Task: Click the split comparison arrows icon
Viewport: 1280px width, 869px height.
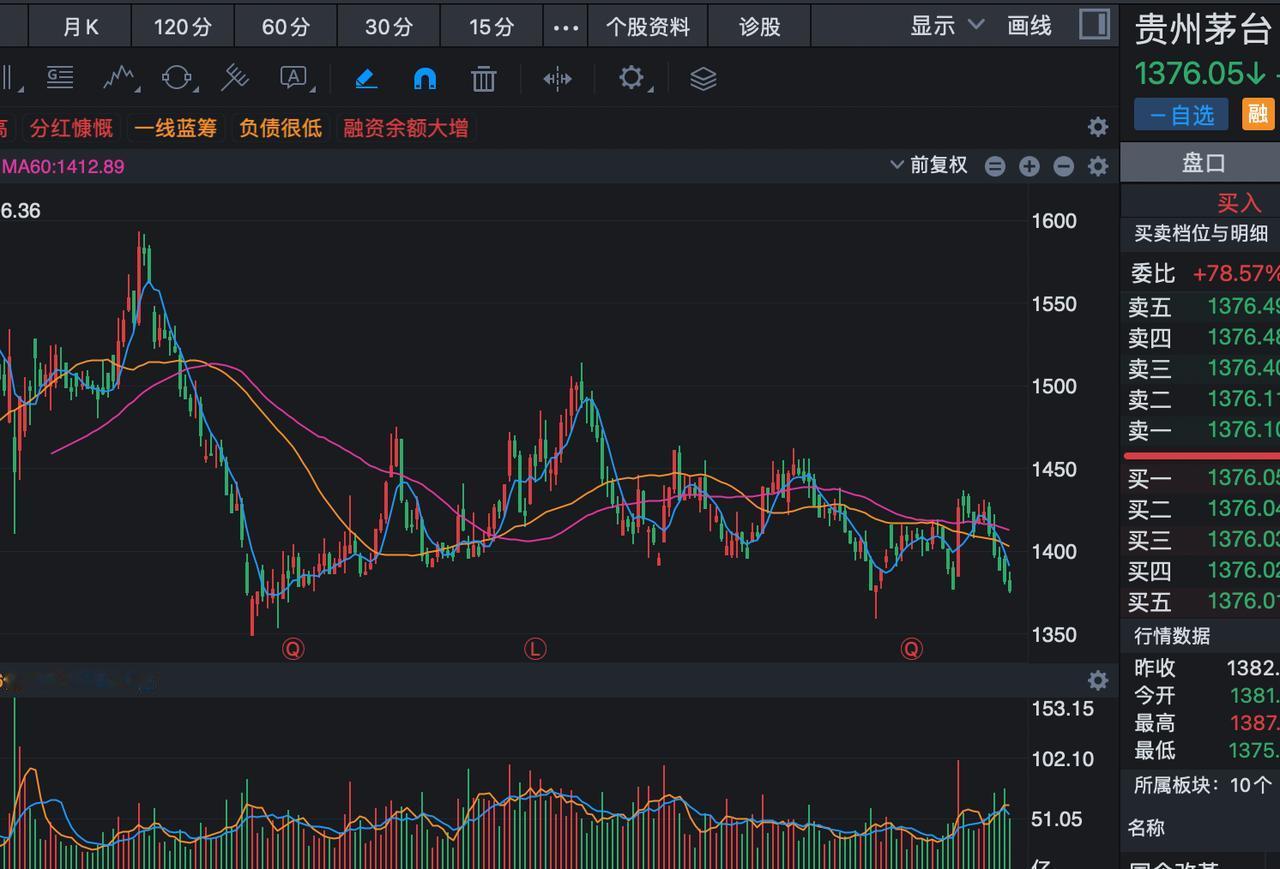Action: click(x=557, y=78)
